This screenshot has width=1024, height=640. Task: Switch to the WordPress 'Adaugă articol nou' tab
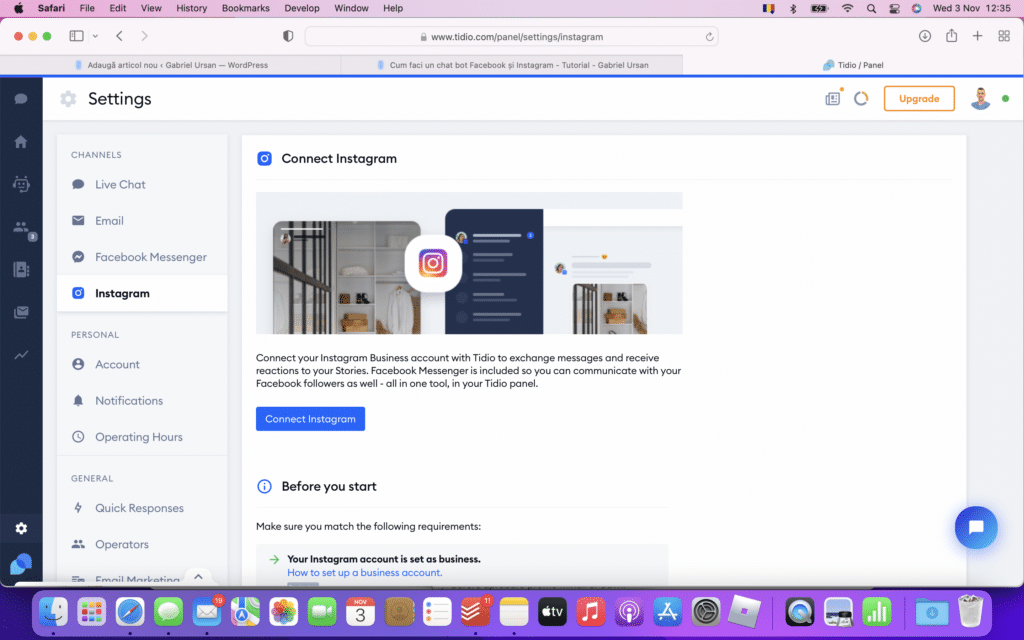coord(171,65)
